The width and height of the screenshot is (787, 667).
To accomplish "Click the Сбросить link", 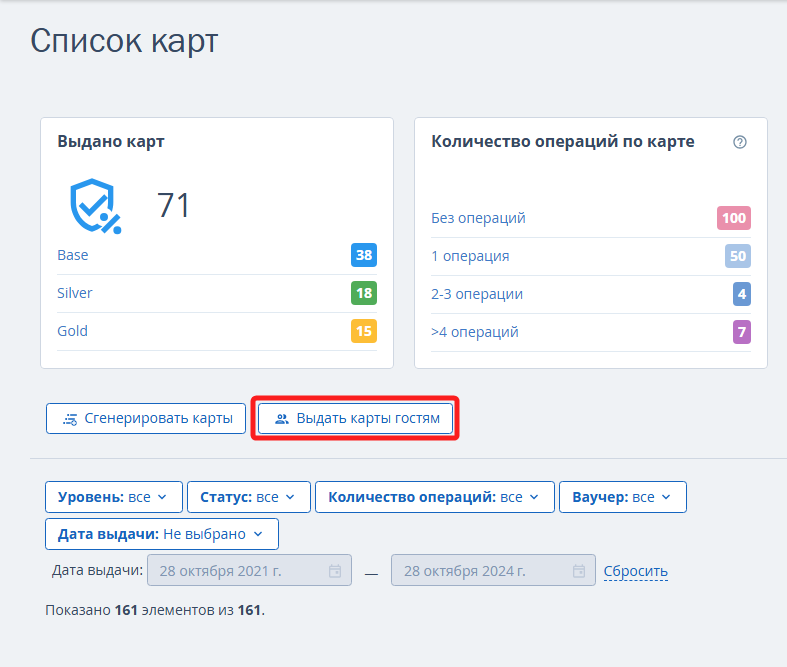I will click(x=635, y=571).
